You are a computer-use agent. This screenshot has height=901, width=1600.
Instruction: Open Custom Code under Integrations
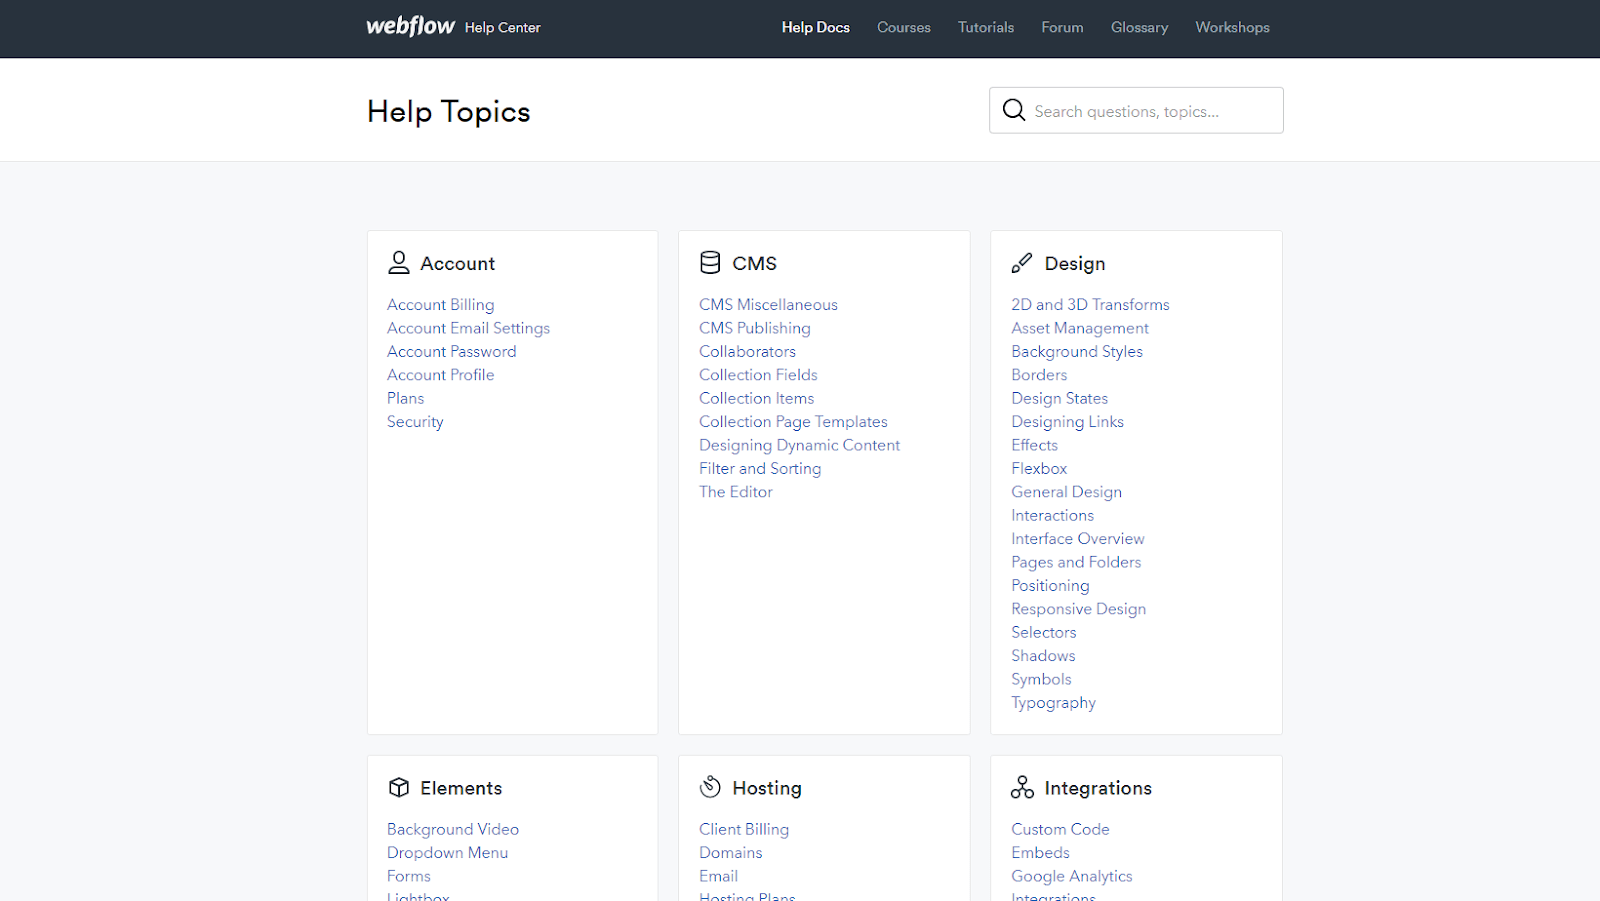pyautogui.click(x=1060, y=830)
